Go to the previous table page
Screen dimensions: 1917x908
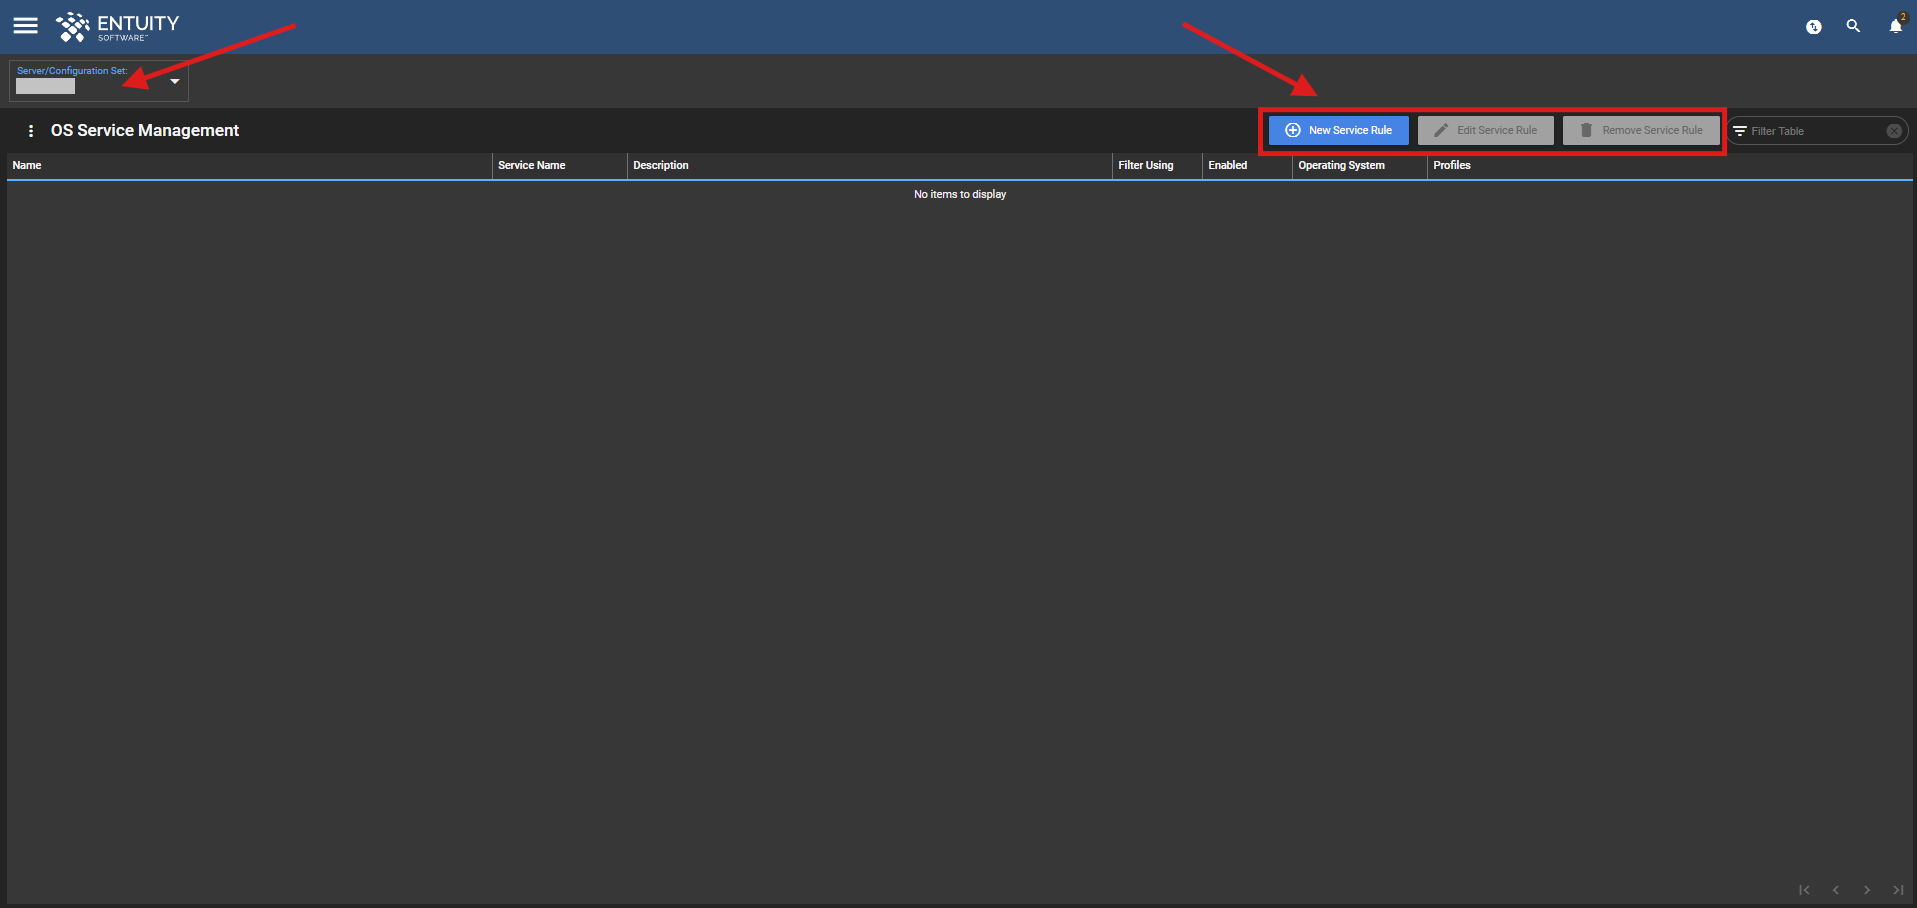[x=1836, y=890]
